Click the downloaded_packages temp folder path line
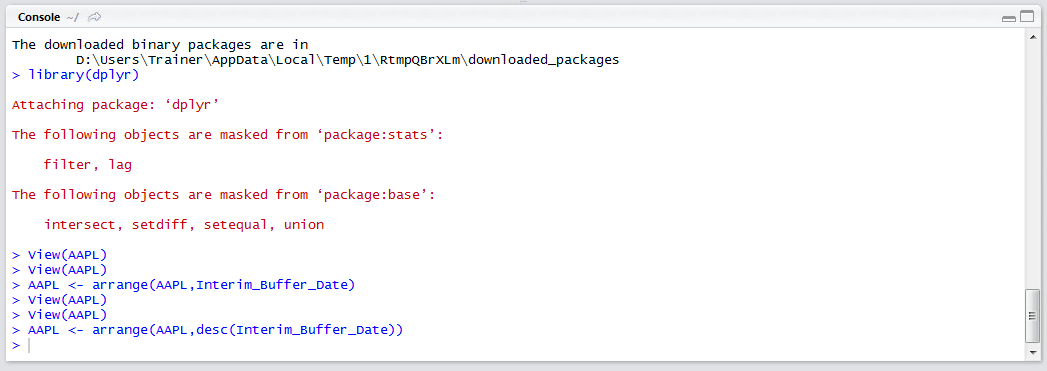The width and height of the screenshot is (1047, 371). pos(347,60)
